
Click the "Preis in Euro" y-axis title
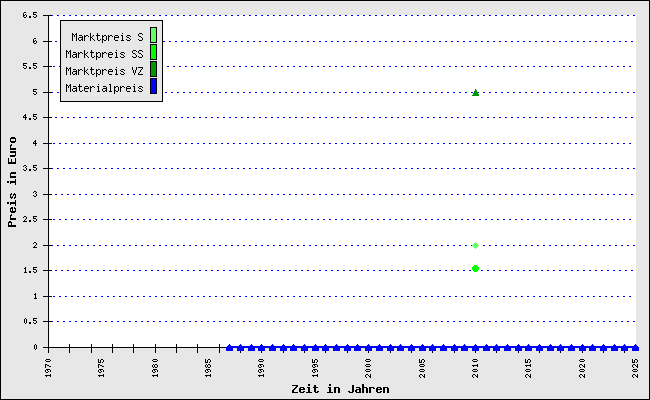tap(13, 181)
